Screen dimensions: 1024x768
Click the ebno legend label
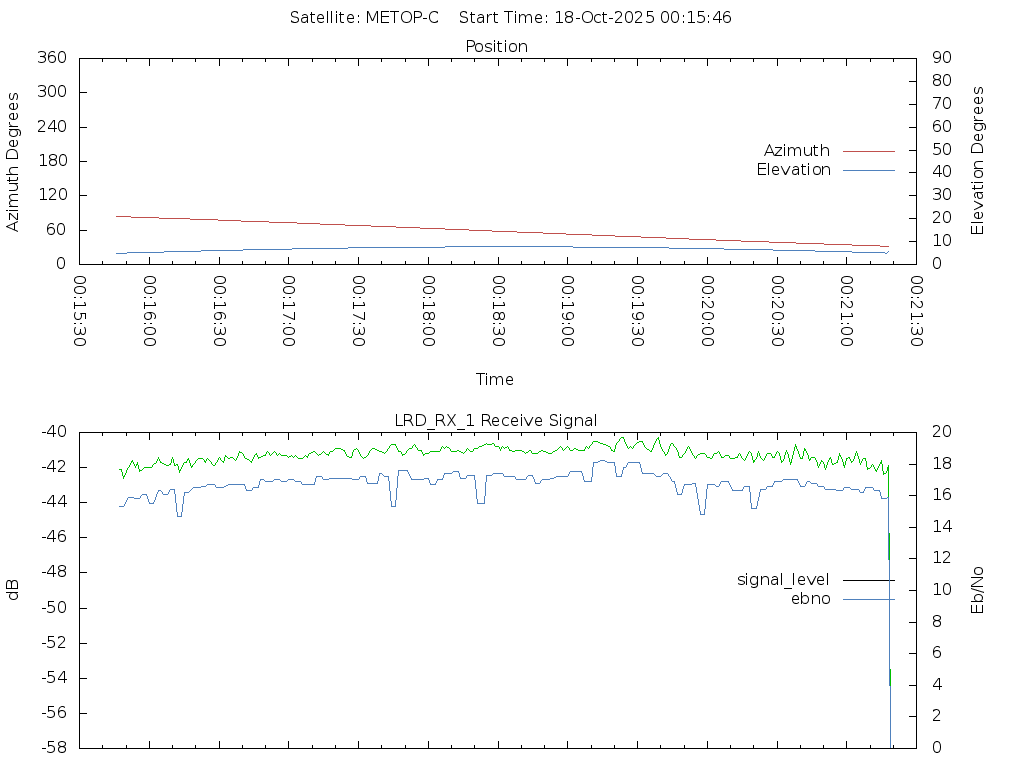pos(810,599)
